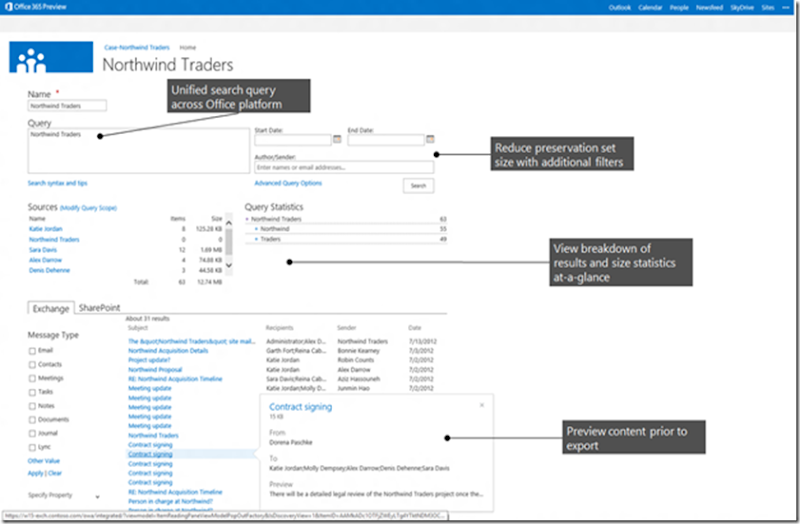Open the more options ellipsis in top bar

click(x=786, y=7)
